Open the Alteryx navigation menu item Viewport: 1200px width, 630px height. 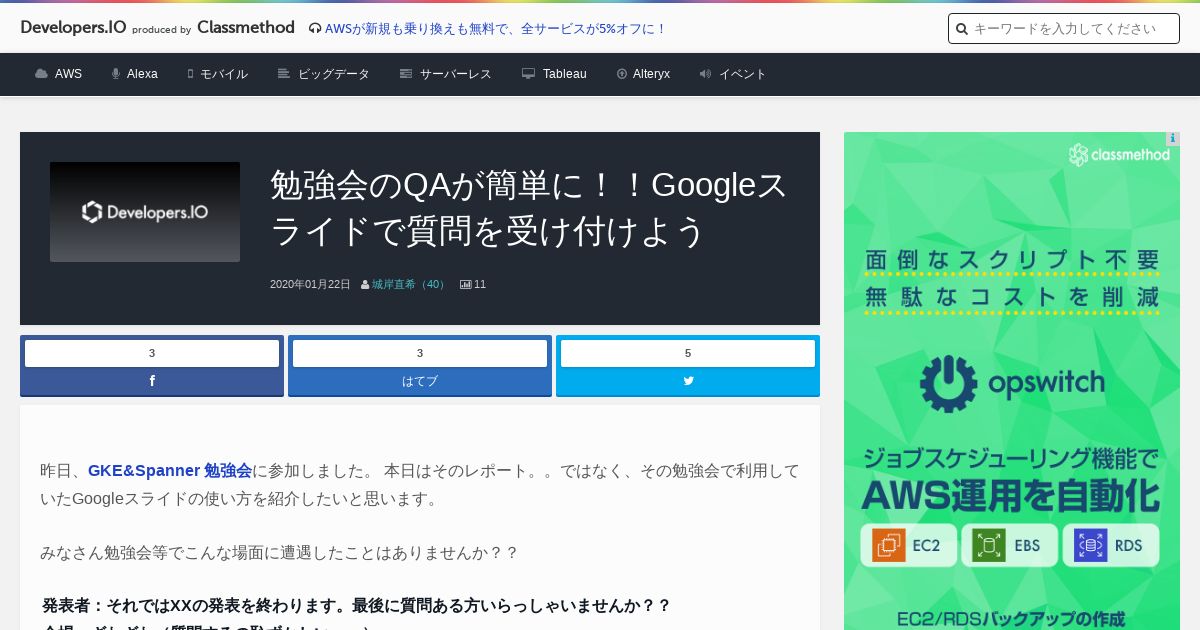pyautogui.click(x=651, y=74)
